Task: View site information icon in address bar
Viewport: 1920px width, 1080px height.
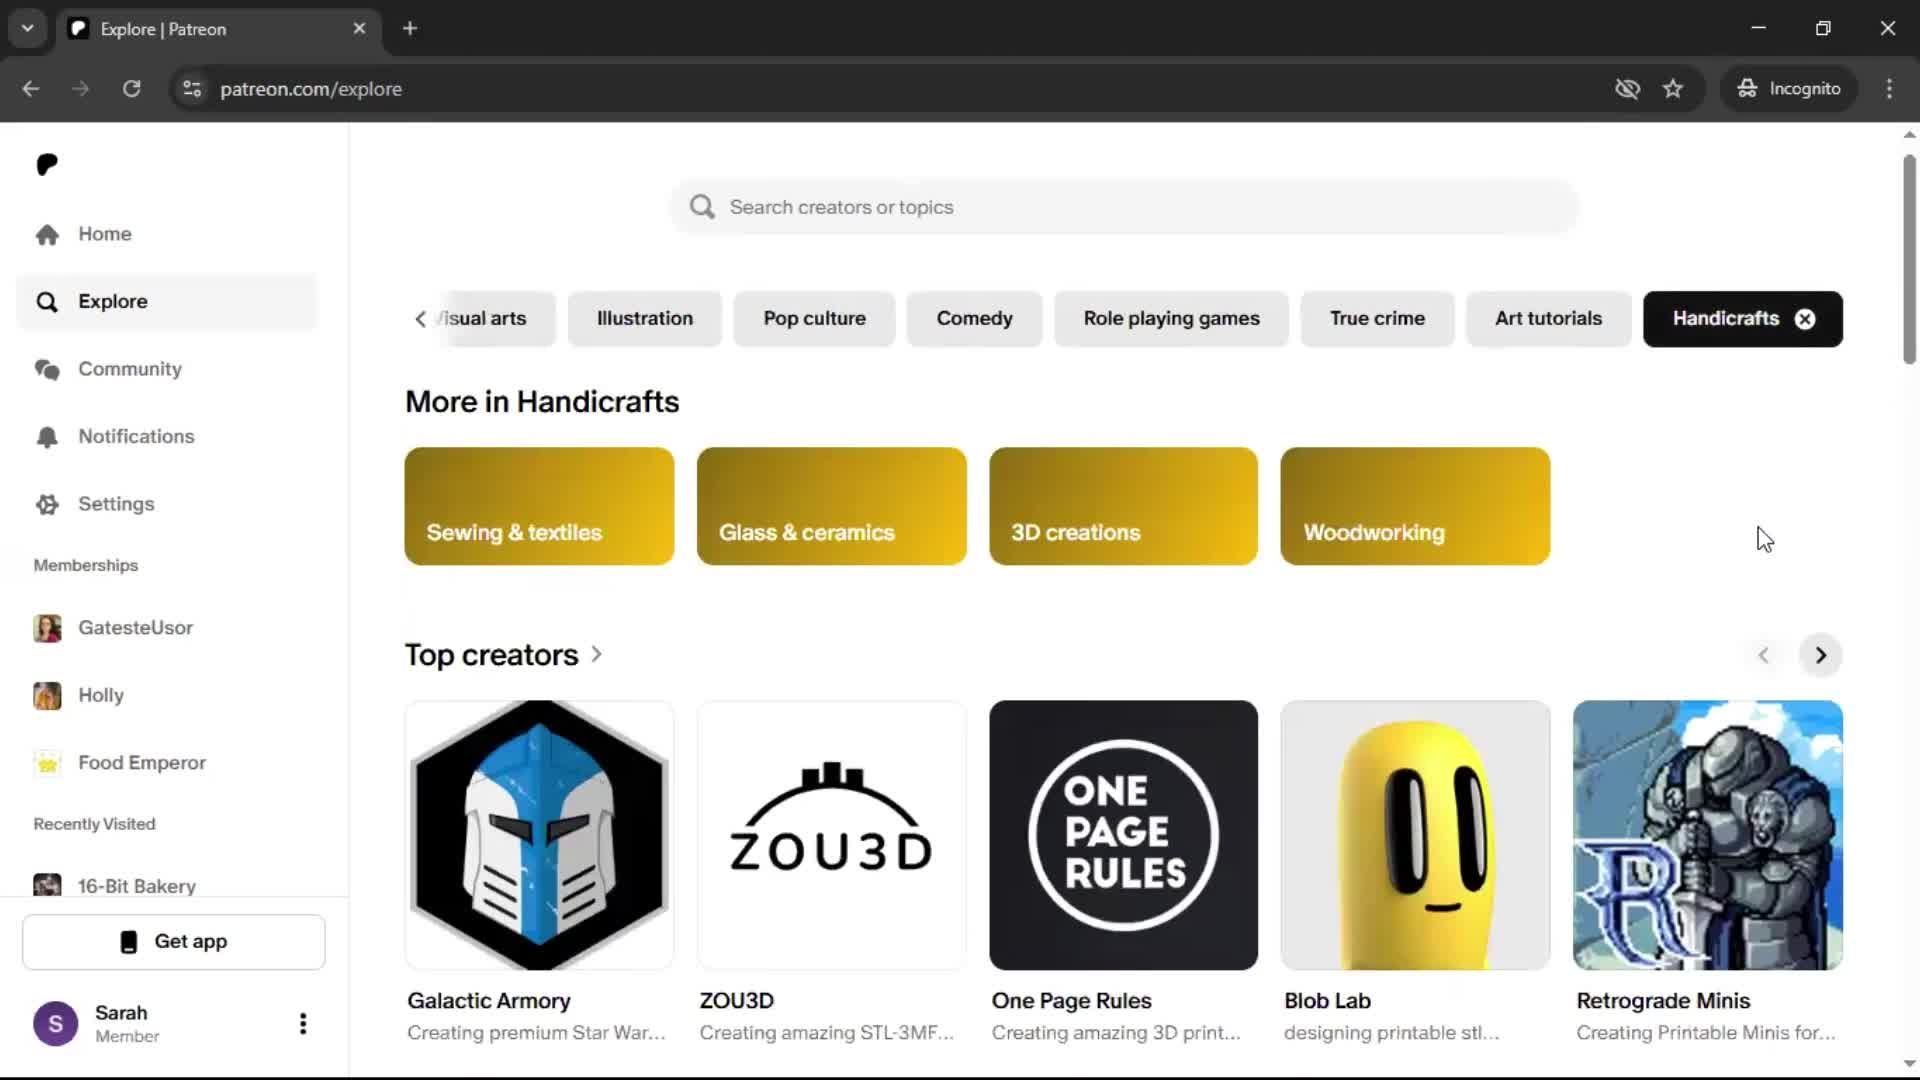Action: [x=192, y=89]
